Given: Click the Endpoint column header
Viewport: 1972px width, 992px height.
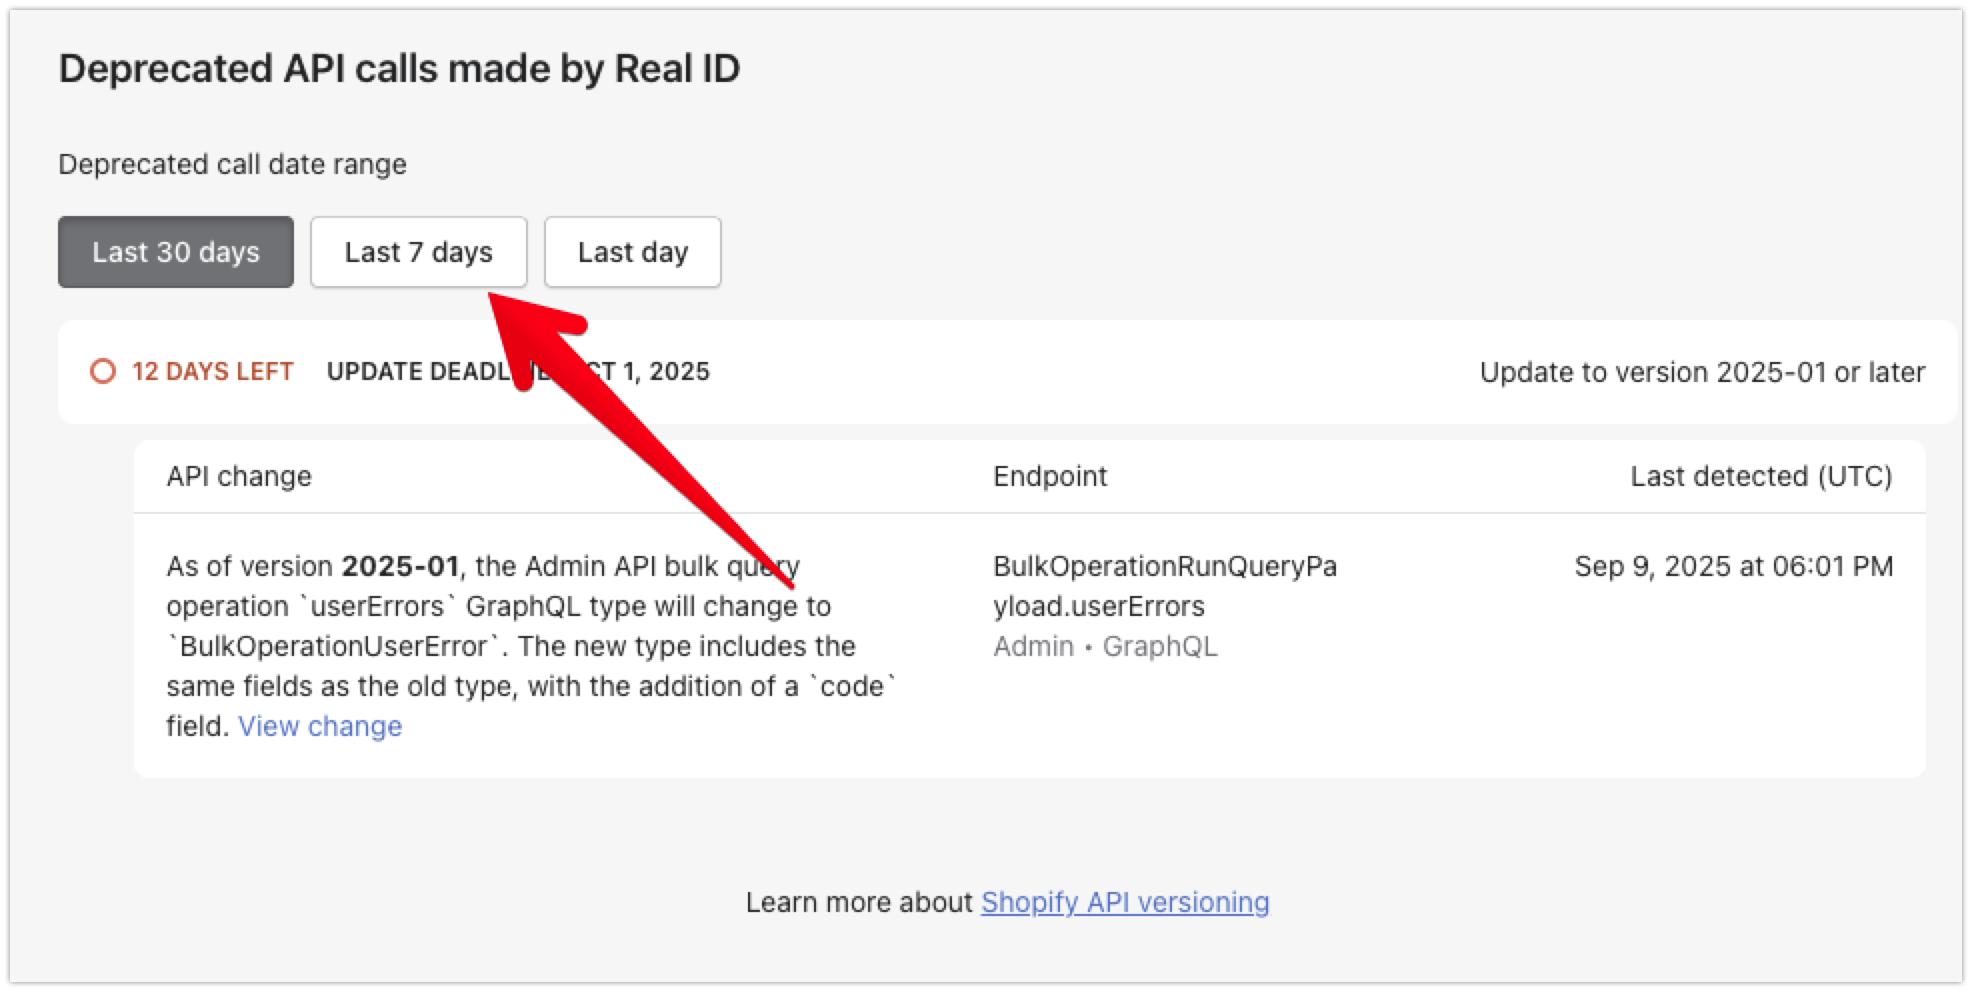Looking at the screenshot, I should click(1050, 476).
